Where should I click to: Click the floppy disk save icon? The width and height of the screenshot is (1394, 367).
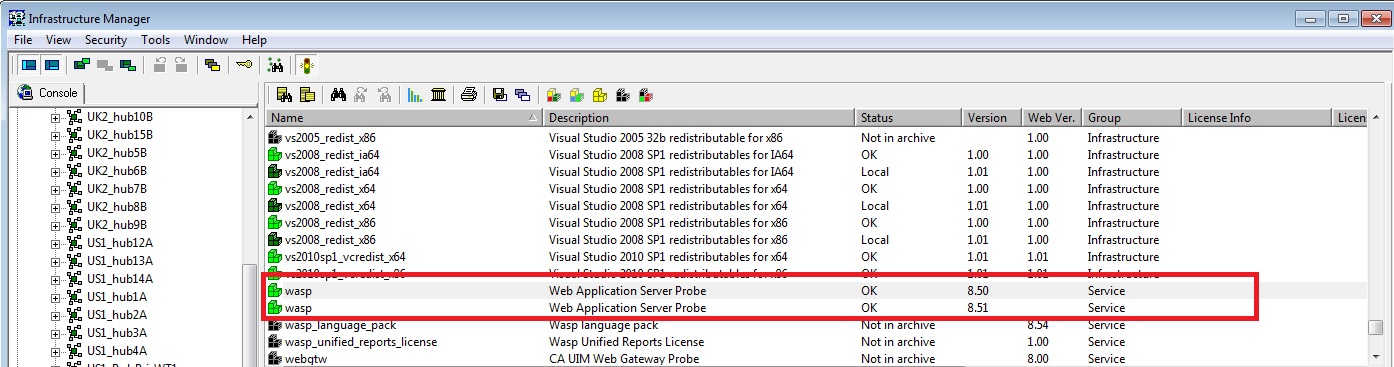click(x=499, y=95)
